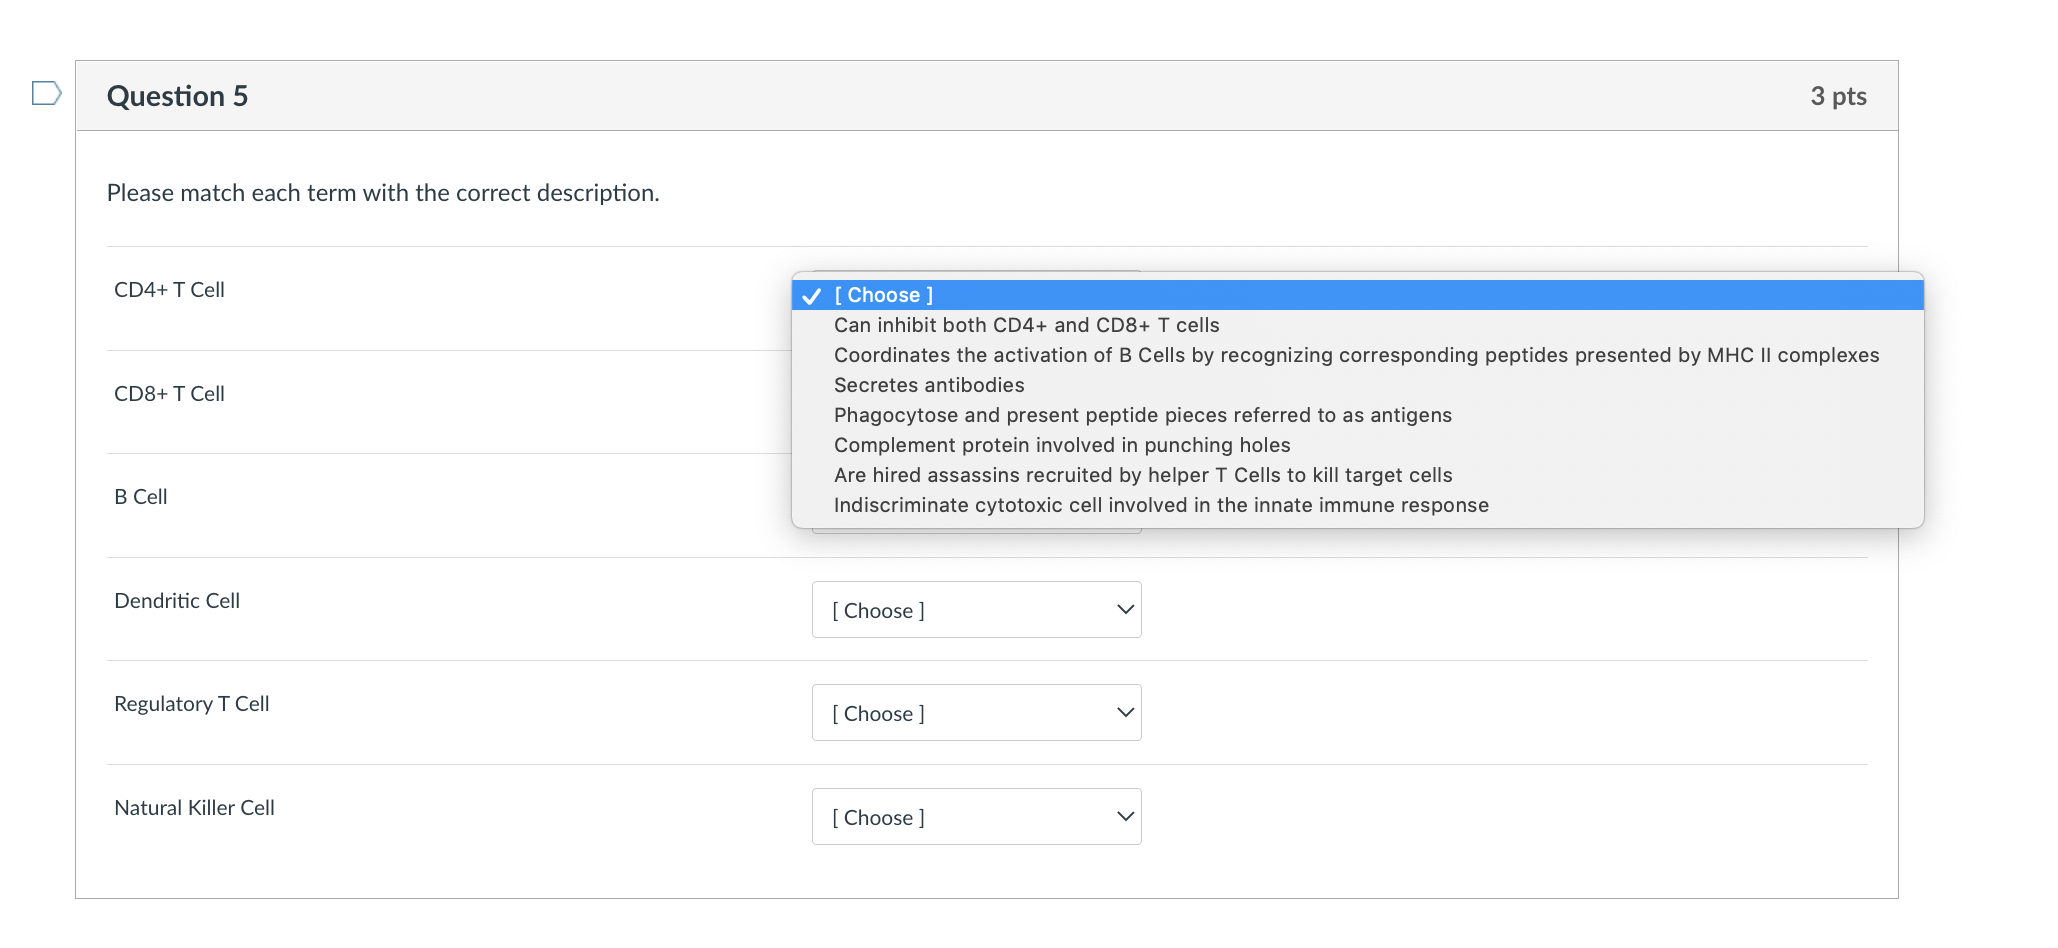
Task: Open the Regulatory T Cell dropdown
Action: 975,713
